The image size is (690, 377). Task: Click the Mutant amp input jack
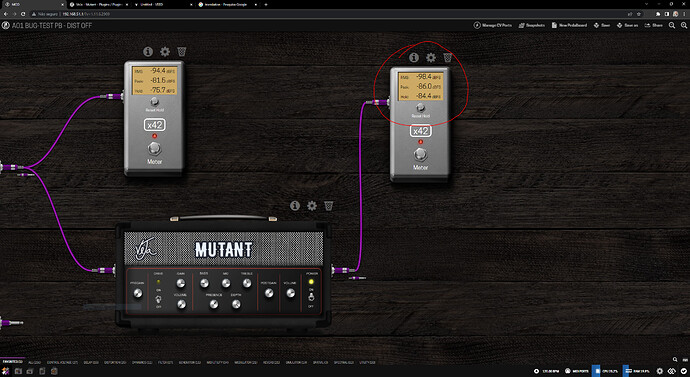(114, 270)
